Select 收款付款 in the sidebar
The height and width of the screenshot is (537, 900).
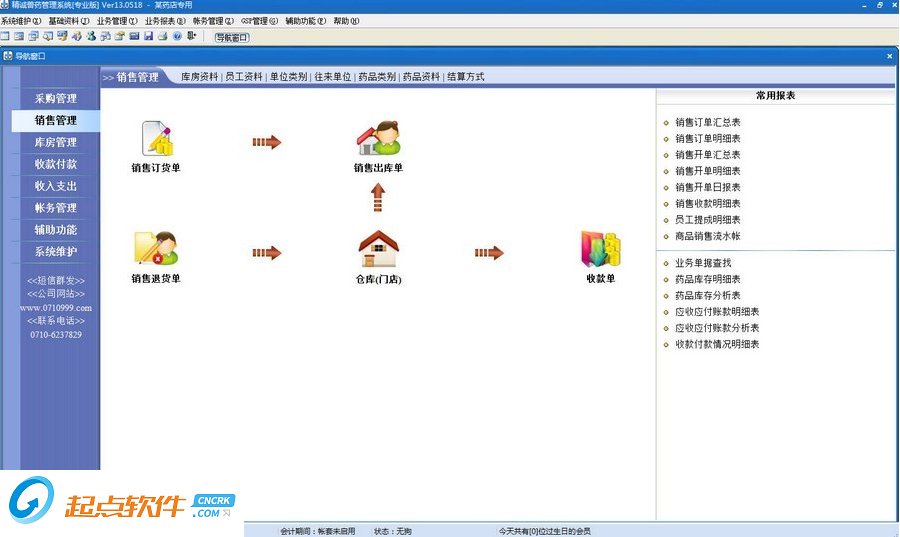(56, 164)
